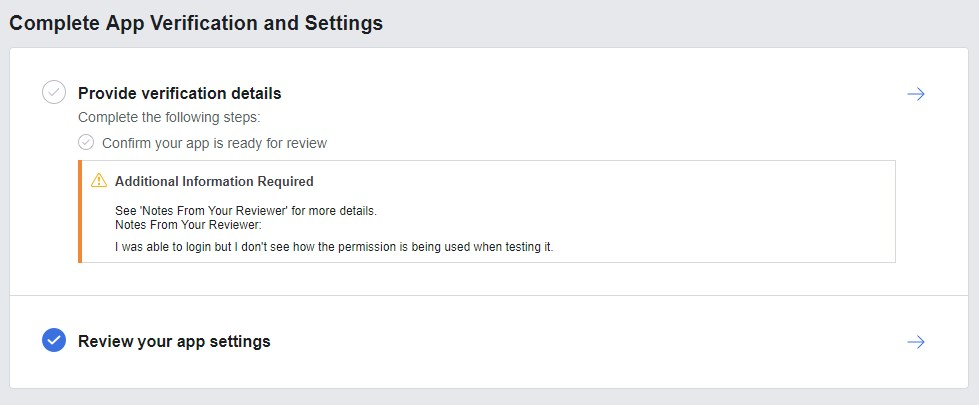Viewport: 979px width, 405px height.
Task: Click the Notes From Your Reviewer: label
Action: [188, 225]
